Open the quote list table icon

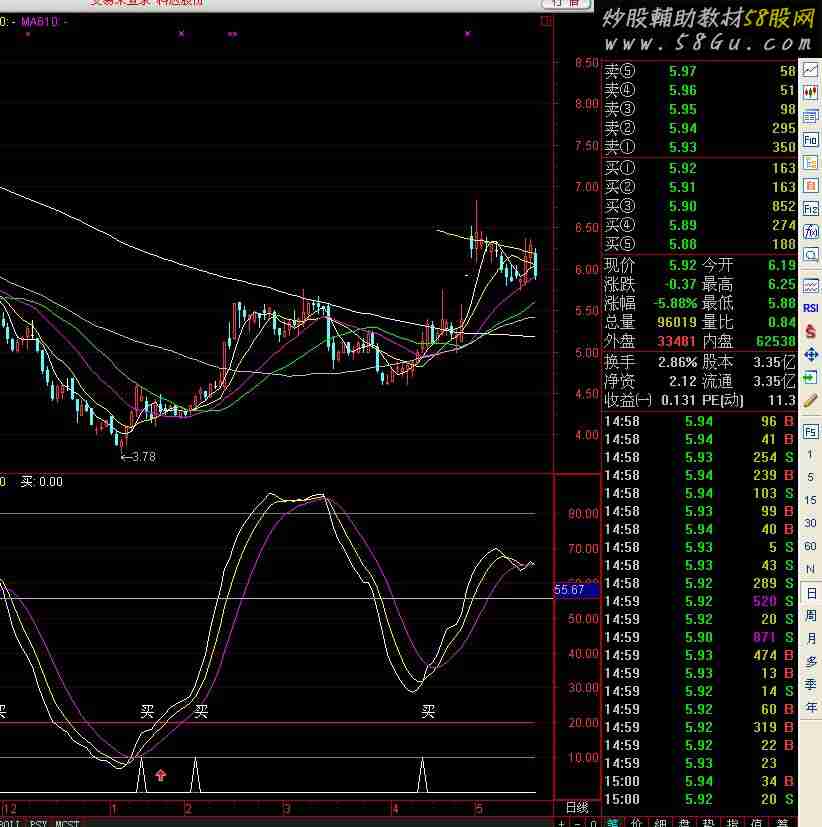810,116
